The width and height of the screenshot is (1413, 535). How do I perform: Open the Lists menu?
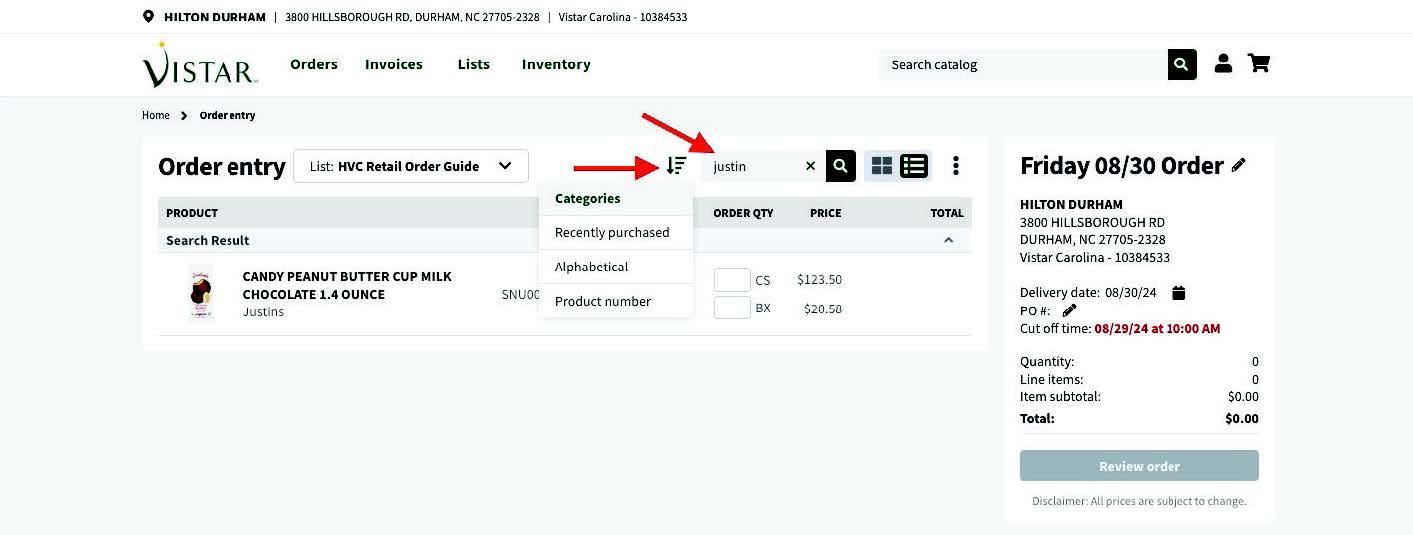click(474, 64)
